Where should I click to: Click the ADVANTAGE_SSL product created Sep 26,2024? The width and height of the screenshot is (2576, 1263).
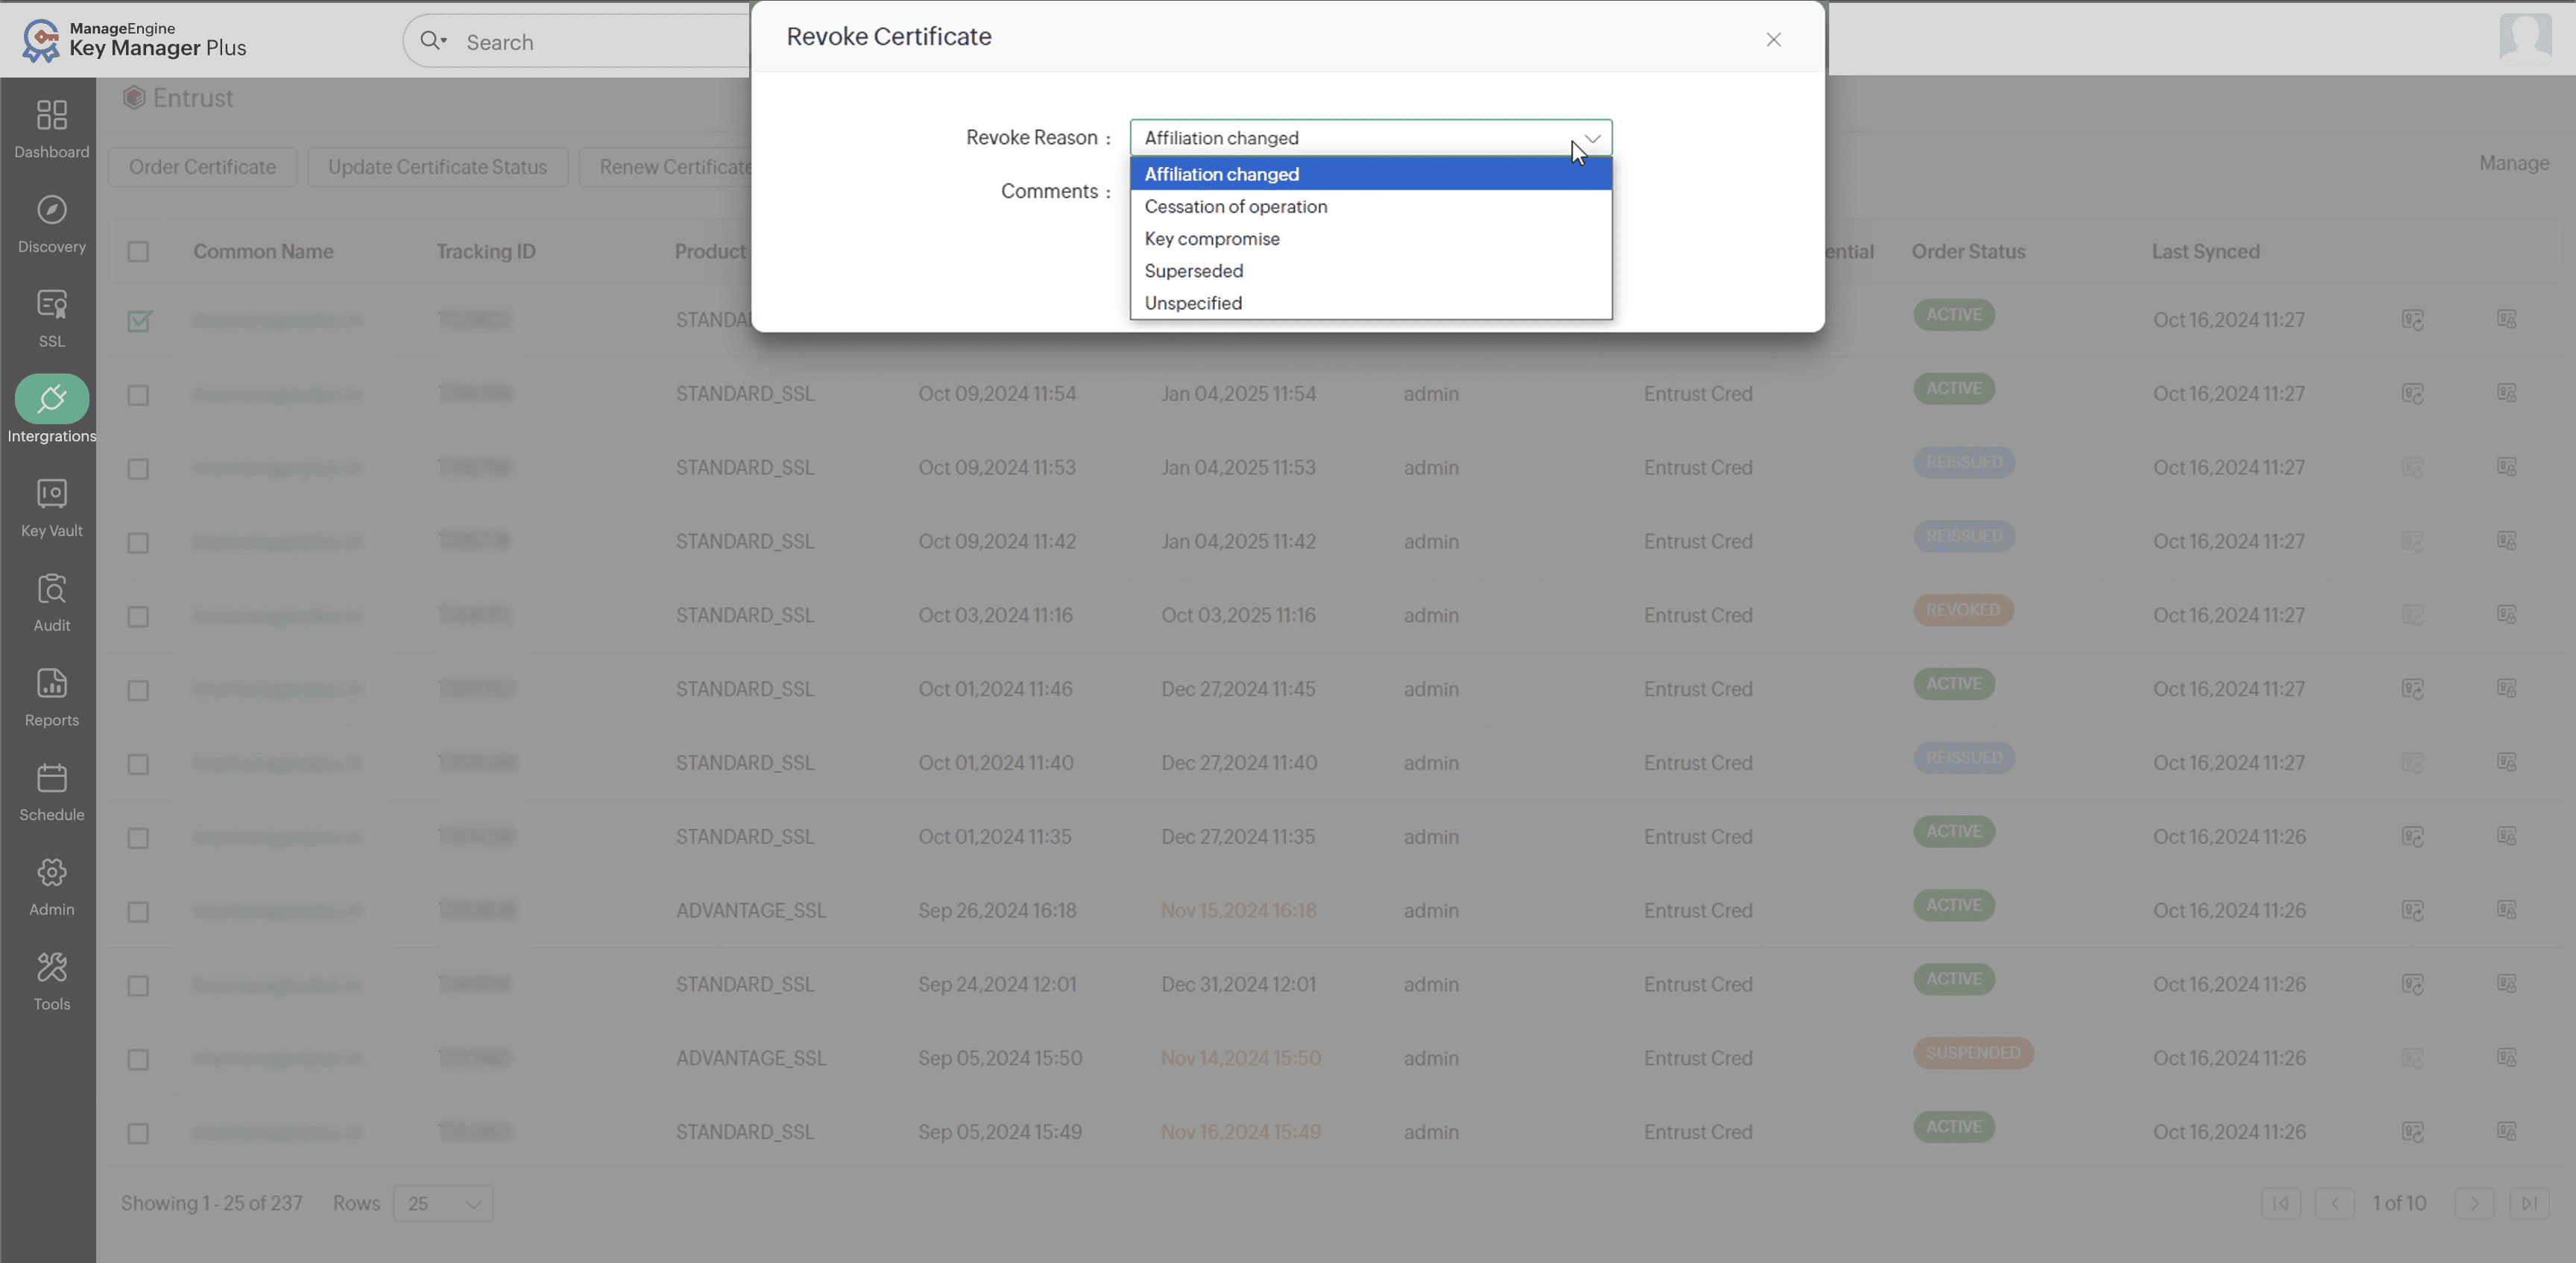click(x=750, y=910)
